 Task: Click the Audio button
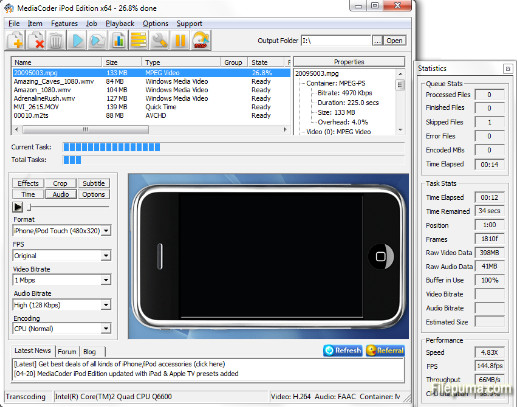pos(61,194)
